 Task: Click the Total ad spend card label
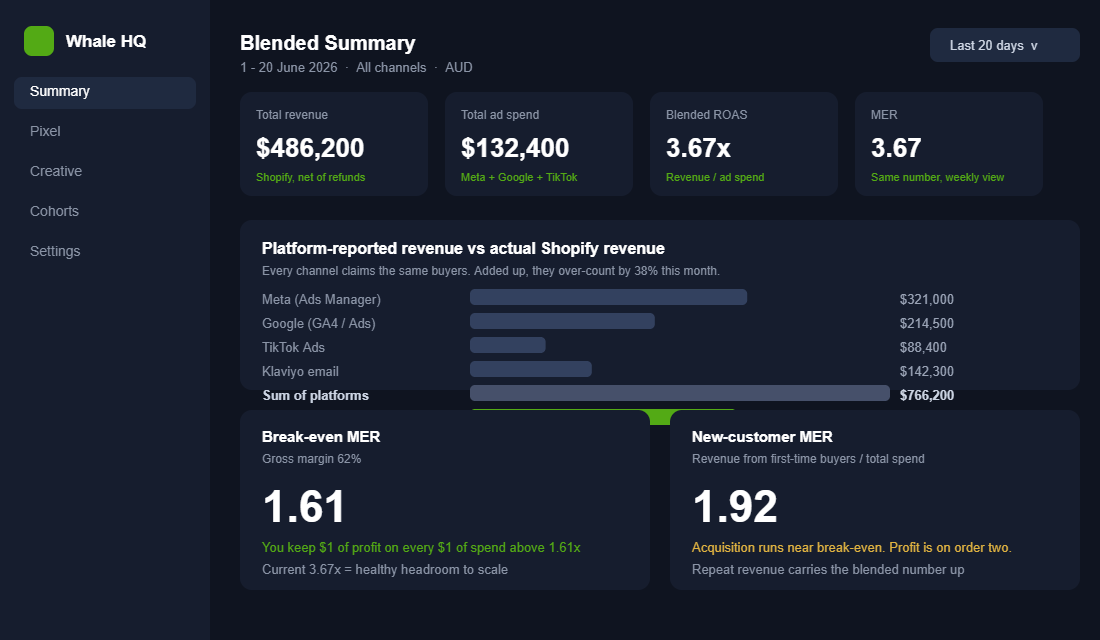499,114
